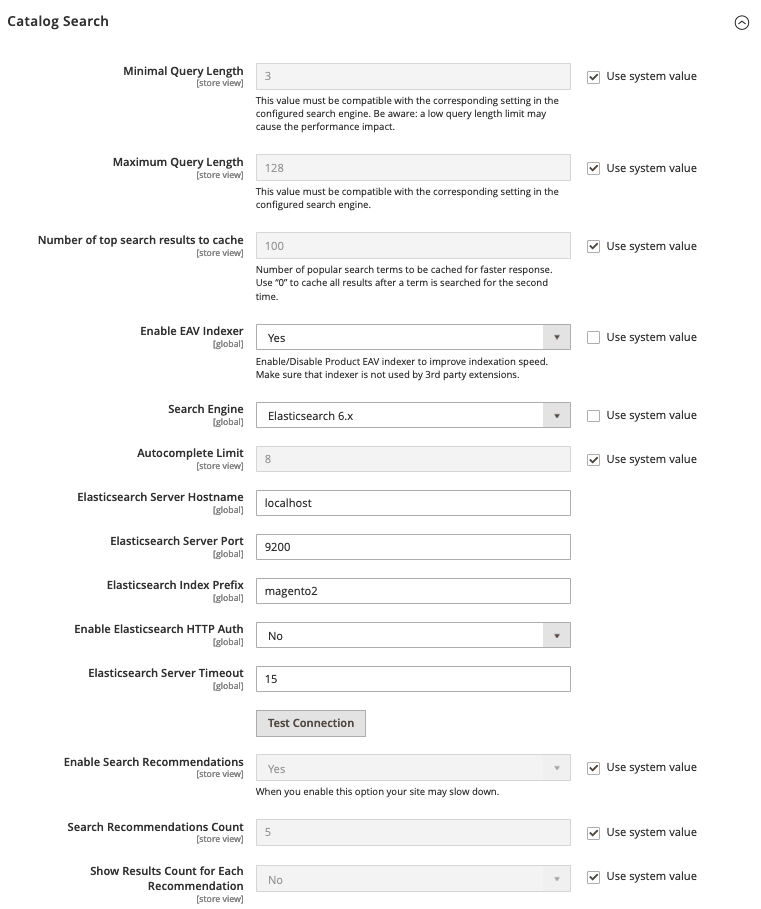
Task: Uncheck Use system value for Minimal Query Length
Action: tap(593, 77)
